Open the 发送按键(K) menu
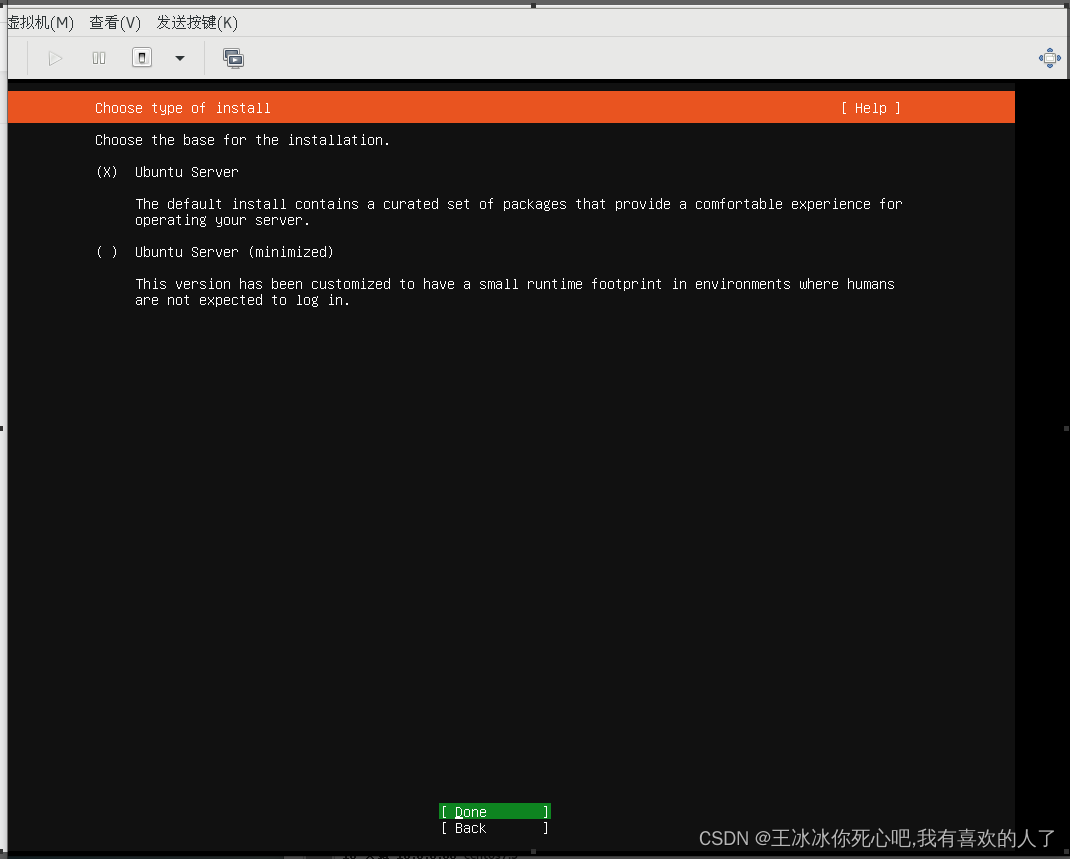1070x859 pixels. (x=197, y=23)
